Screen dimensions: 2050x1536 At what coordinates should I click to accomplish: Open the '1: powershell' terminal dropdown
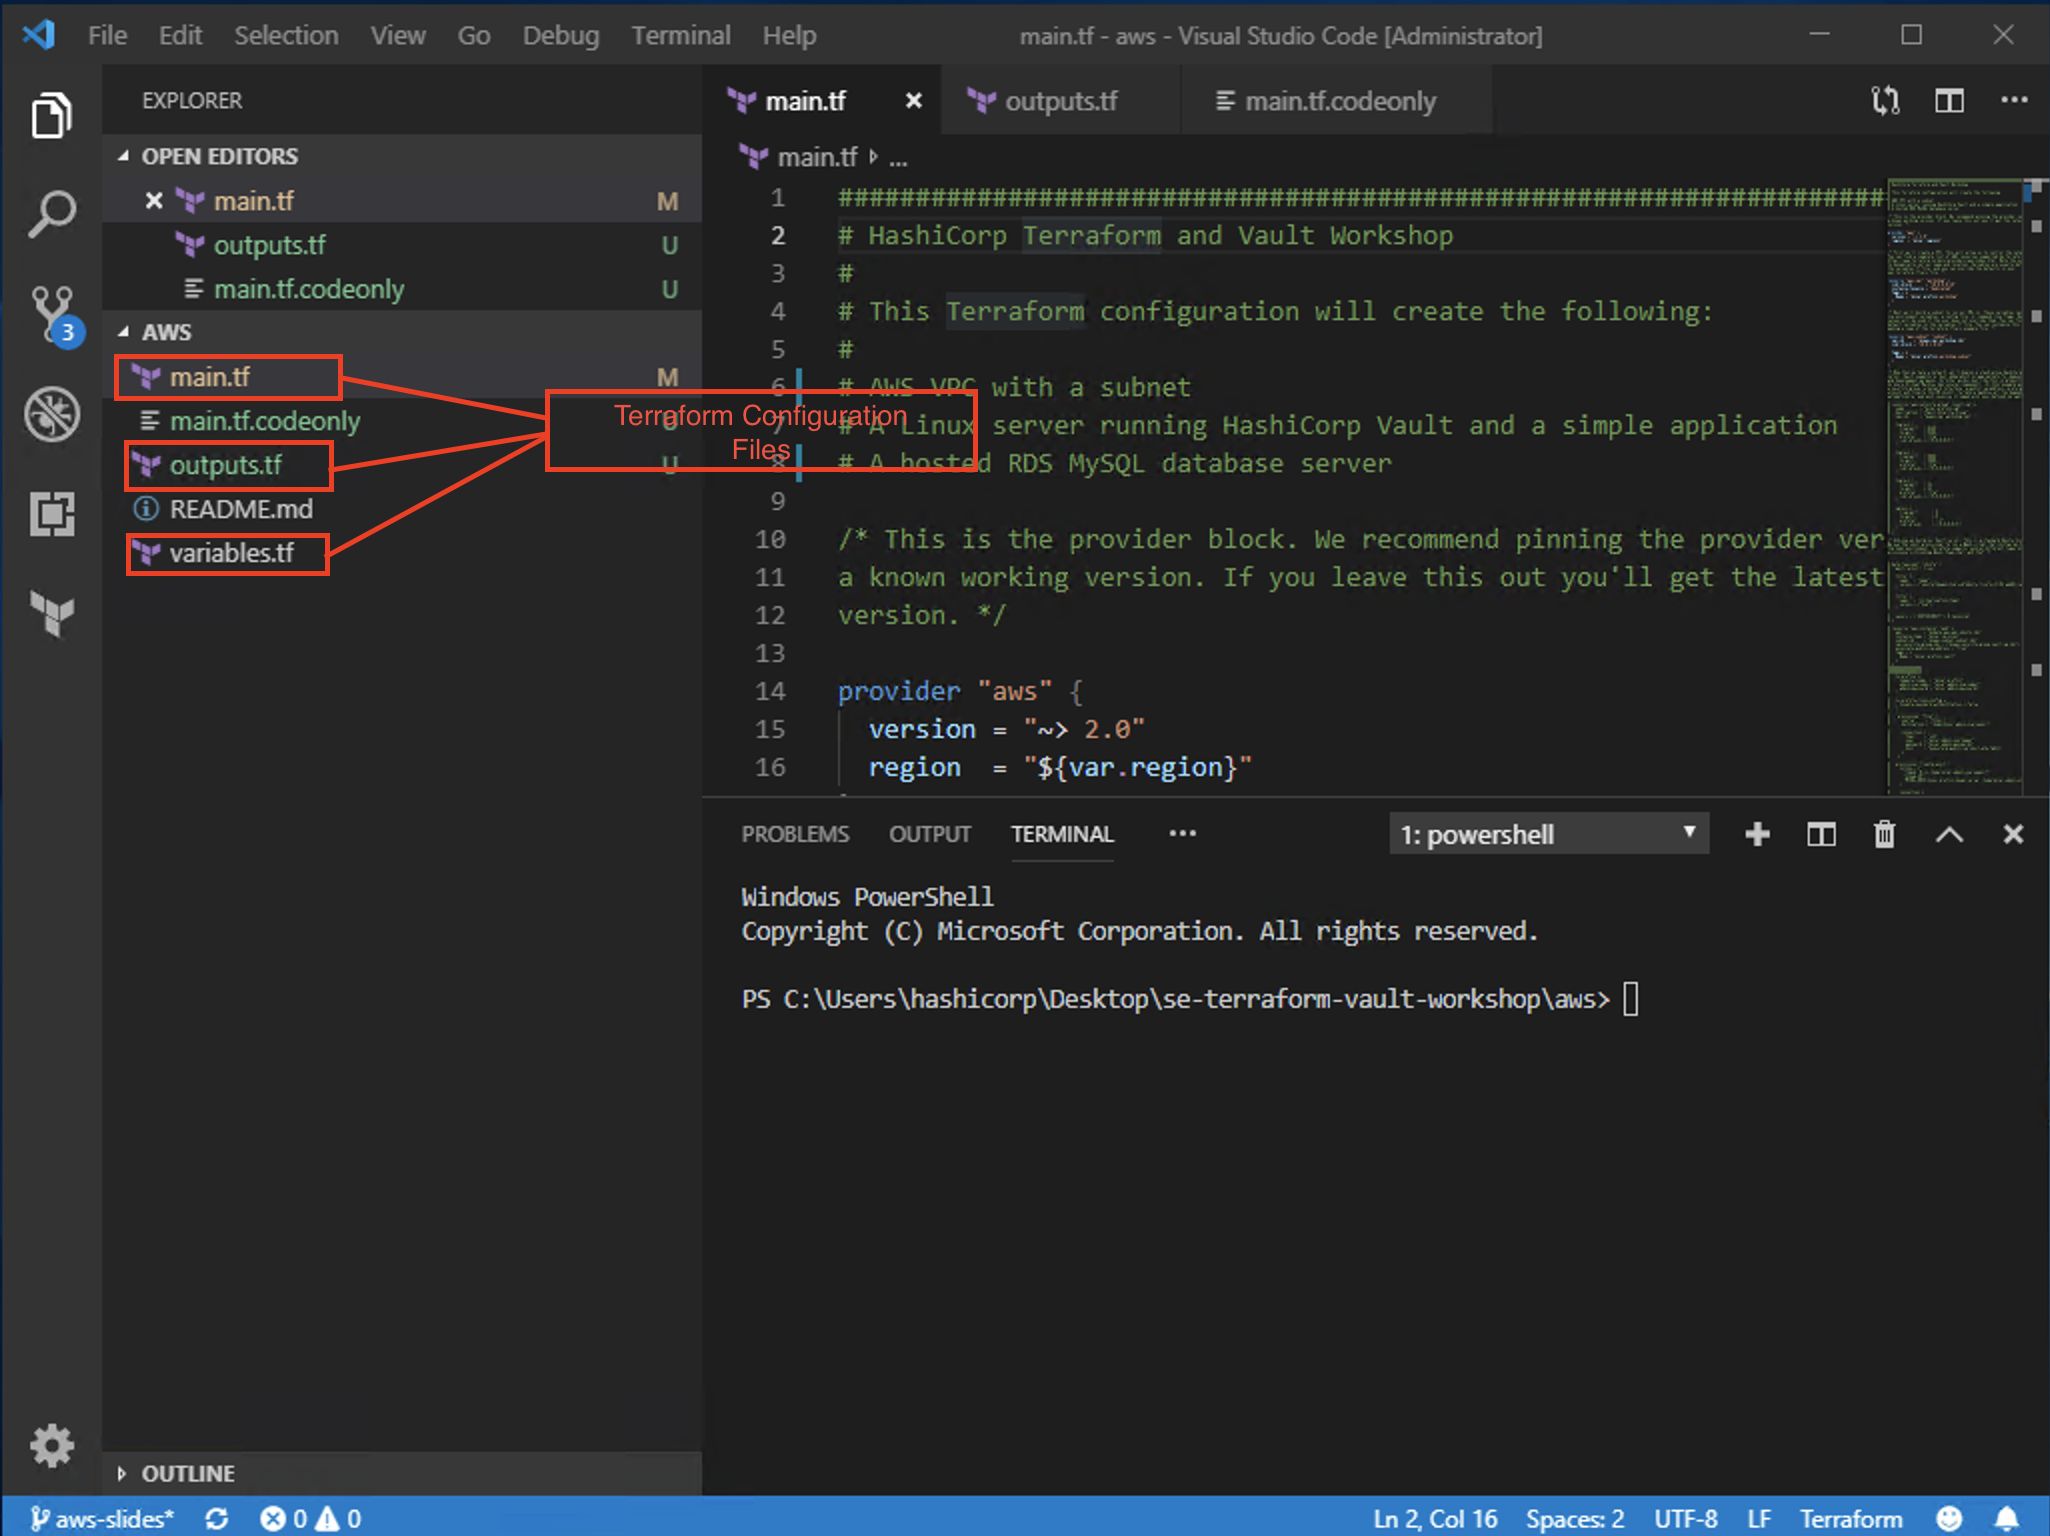pos(1548,834)
